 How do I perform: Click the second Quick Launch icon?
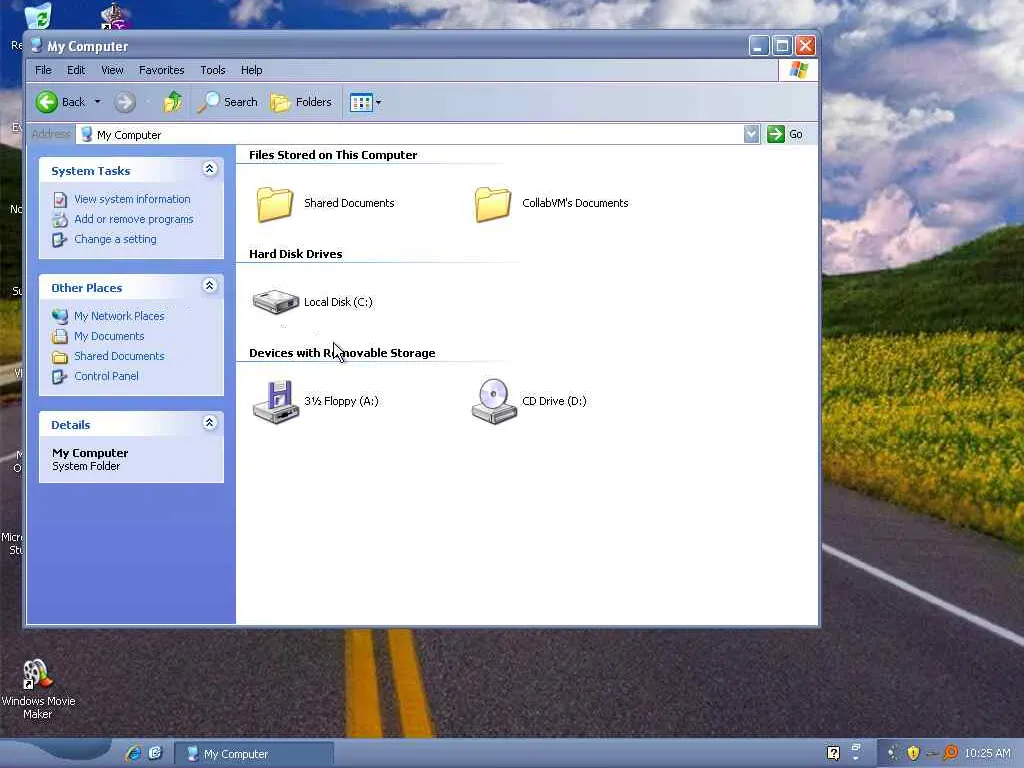pyautogui.click(x=155, y=753)
